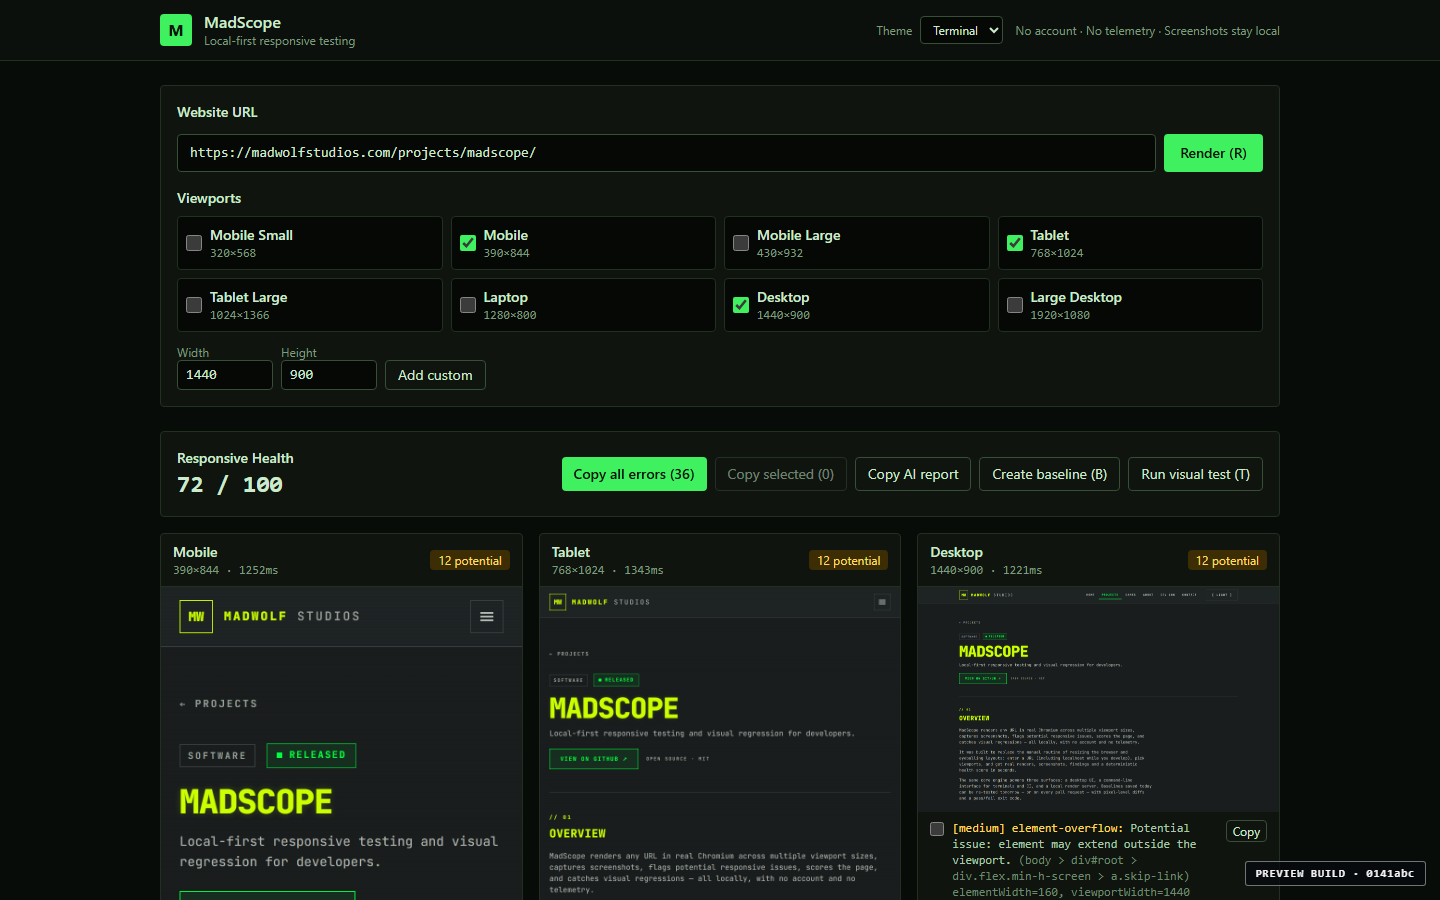Click the MadScope green M logo

point(176,30)
